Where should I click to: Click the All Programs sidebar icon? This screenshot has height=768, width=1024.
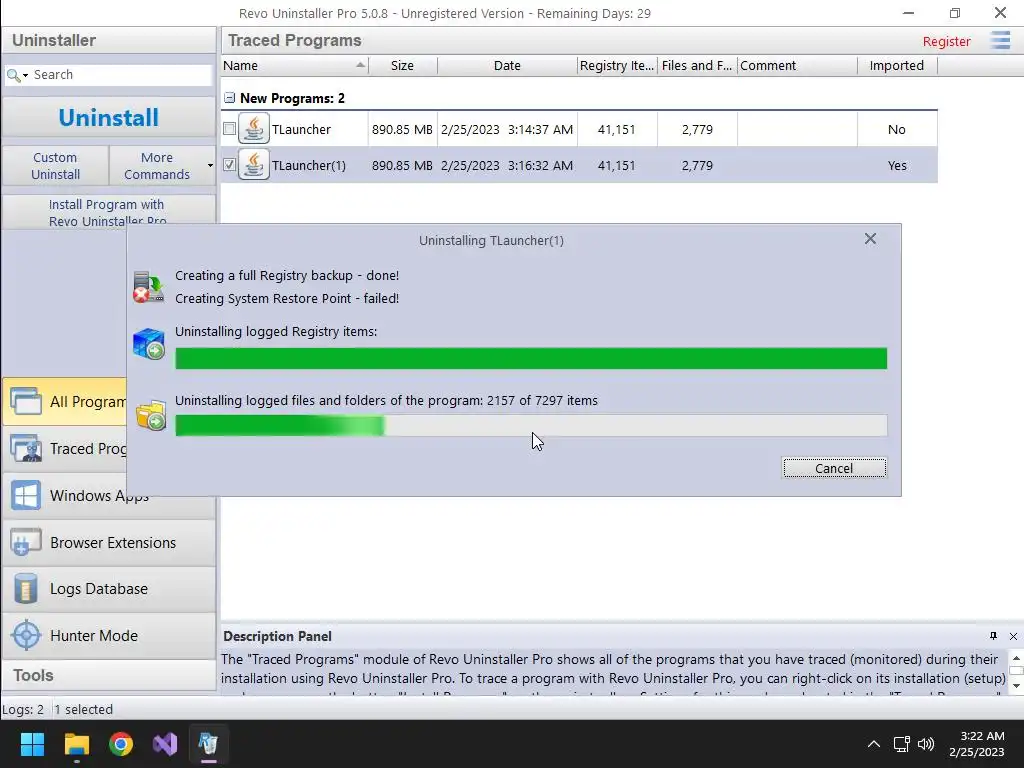click(26, 401)
